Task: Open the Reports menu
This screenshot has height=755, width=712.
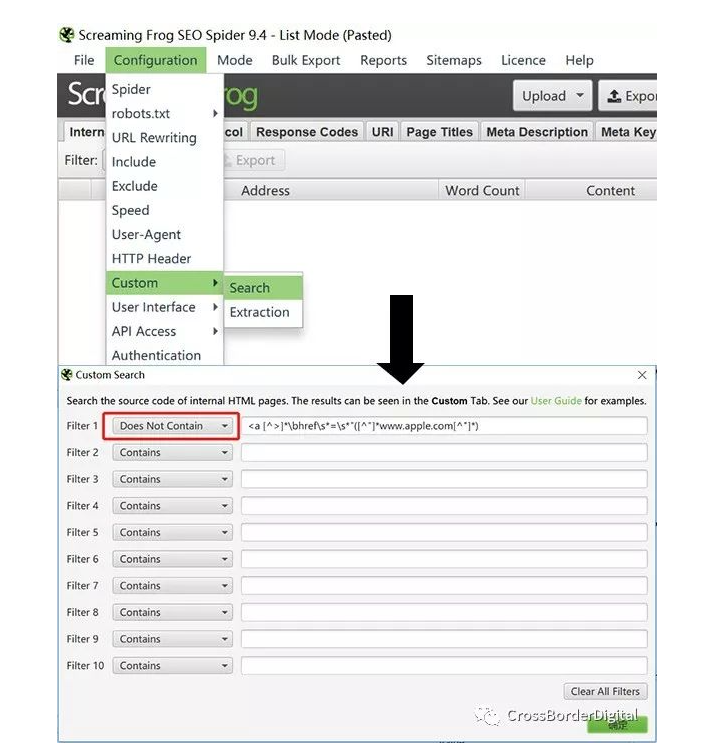Action: (383, 60)
